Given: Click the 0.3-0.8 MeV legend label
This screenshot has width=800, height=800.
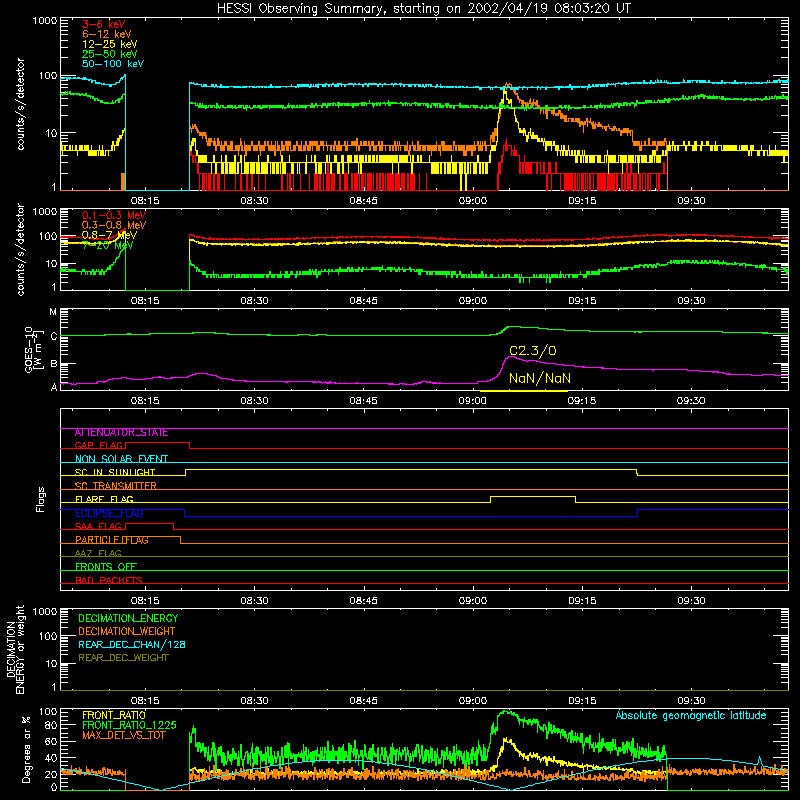Looking at the screenshot, I should coord(114,225).
